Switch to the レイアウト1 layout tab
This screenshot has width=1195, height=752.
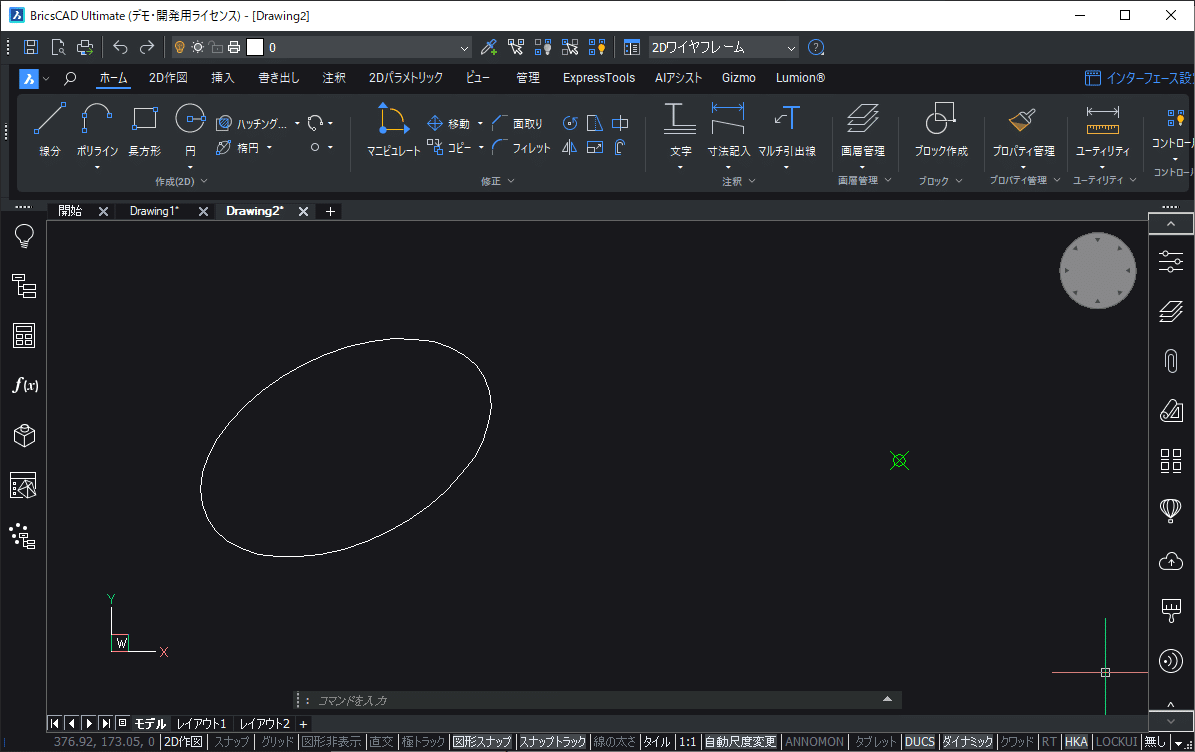(201, 724)
